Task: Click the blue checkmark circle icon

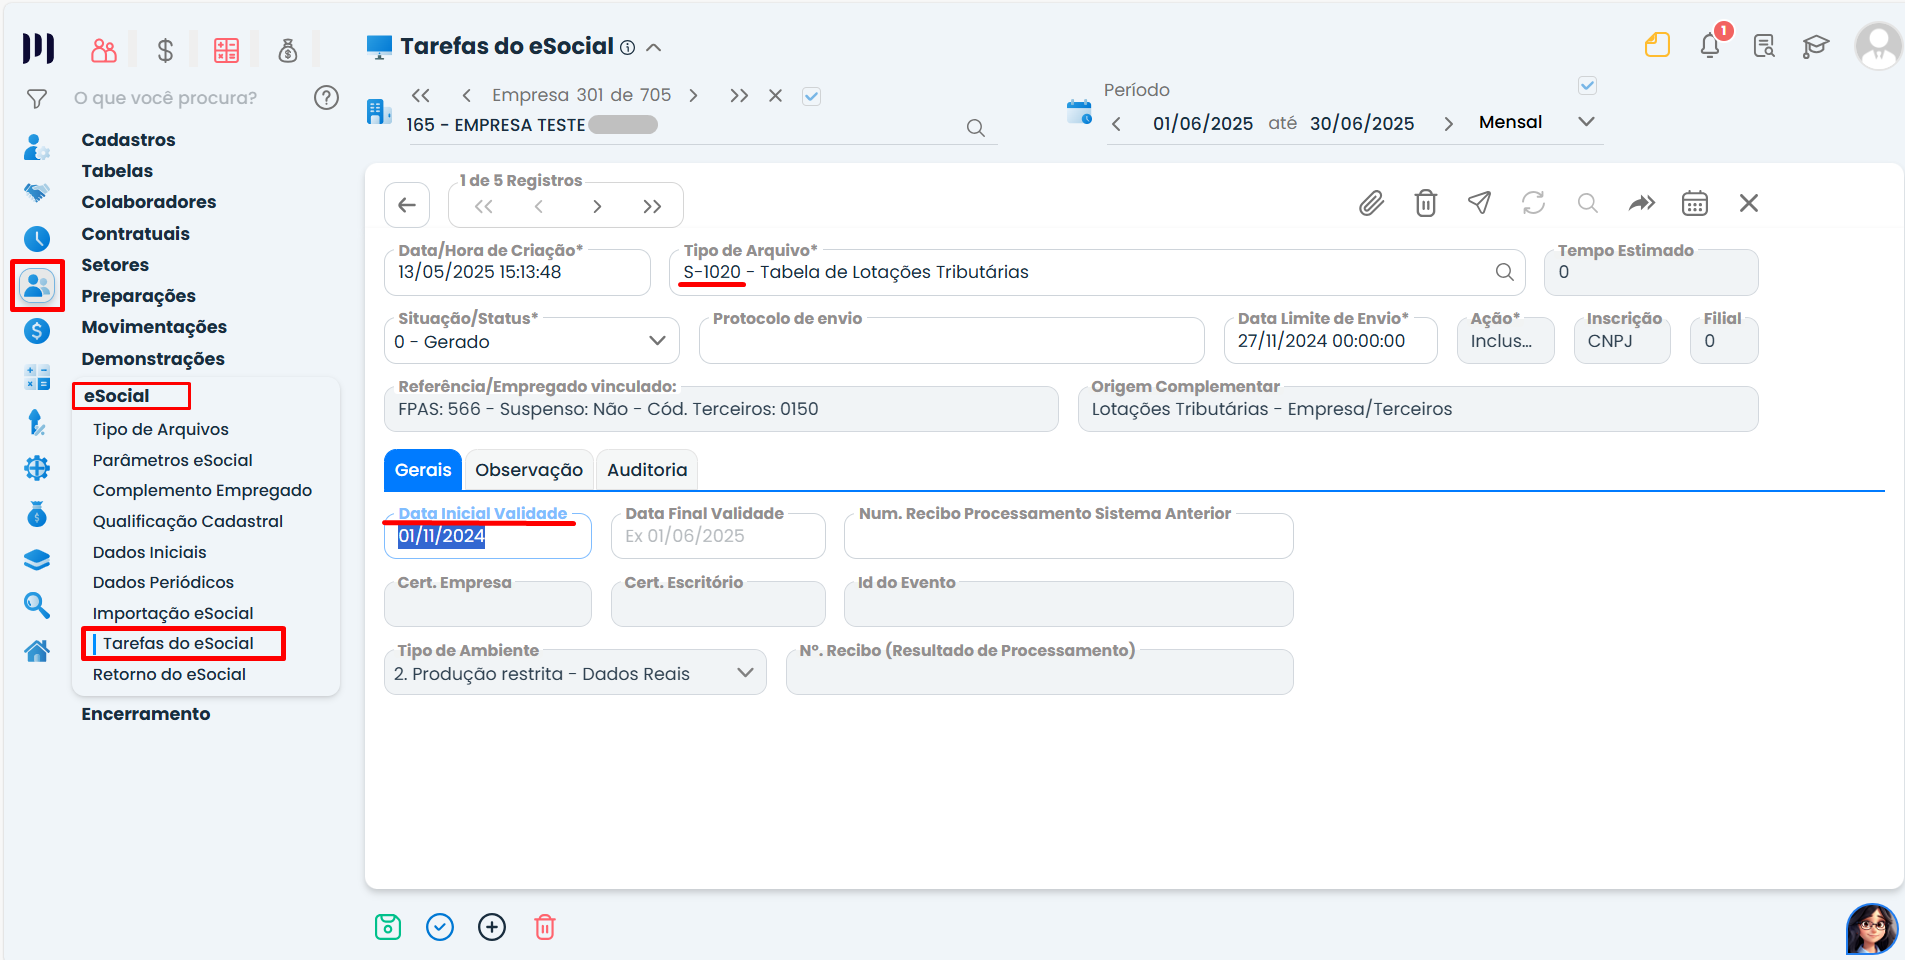Action: [x=440, y=927]
